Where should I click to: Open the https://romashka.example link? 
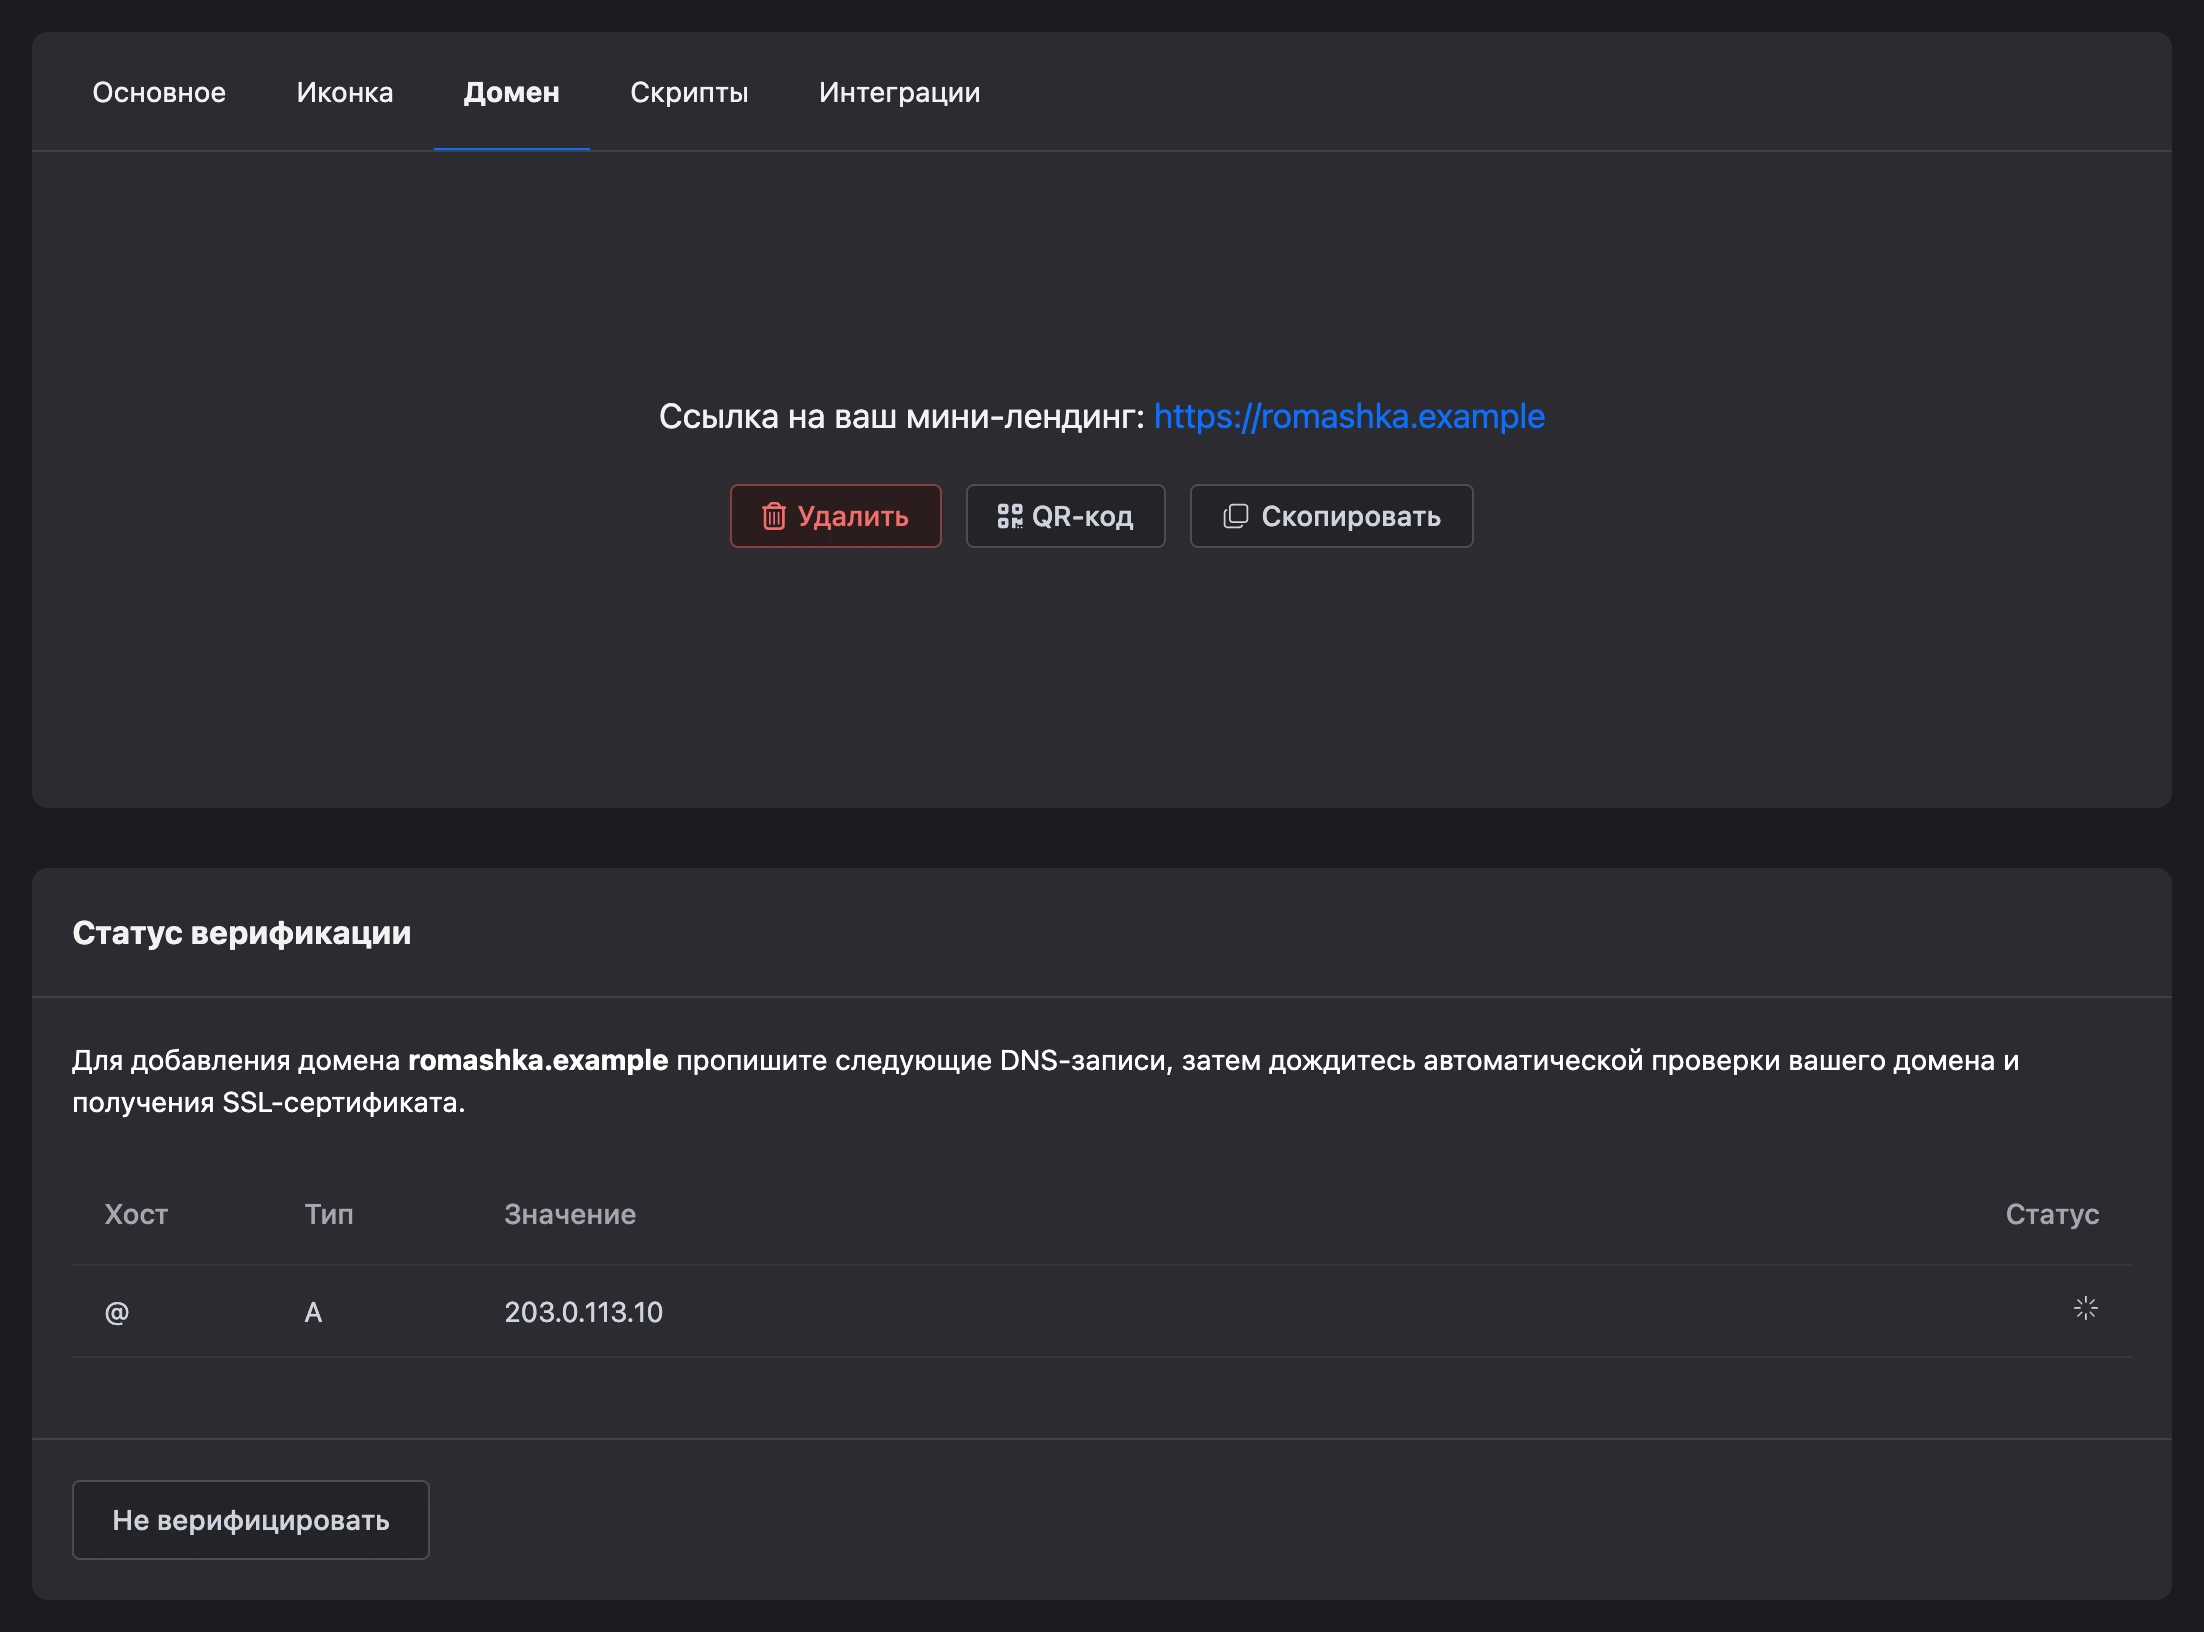tap(1349, 416)
